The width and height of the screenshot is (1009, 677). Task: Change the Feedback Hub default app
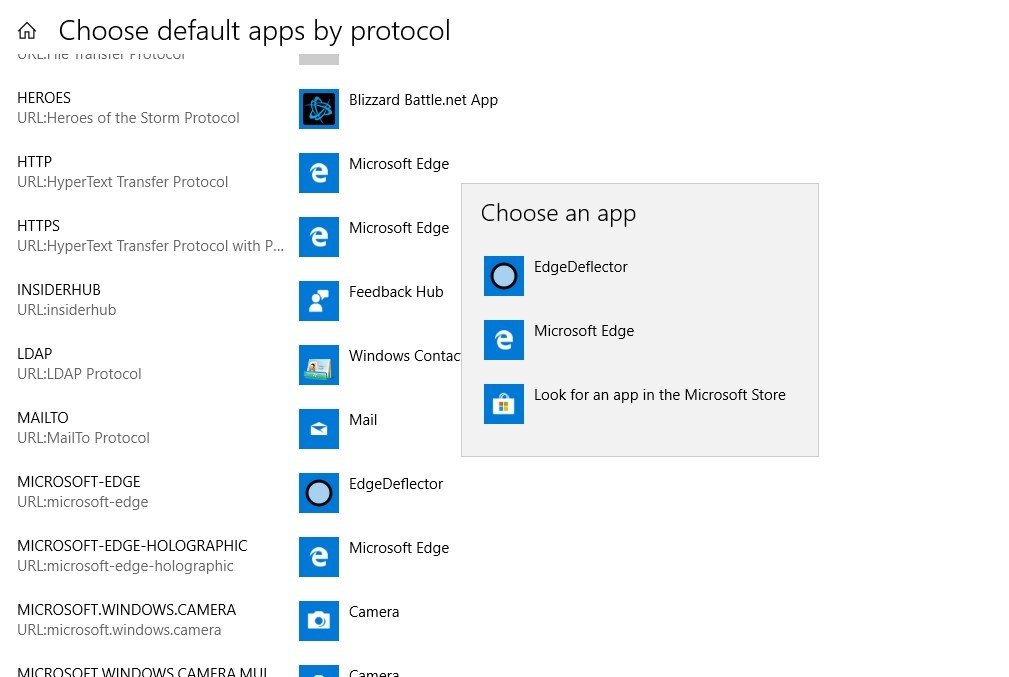point(396,292)
